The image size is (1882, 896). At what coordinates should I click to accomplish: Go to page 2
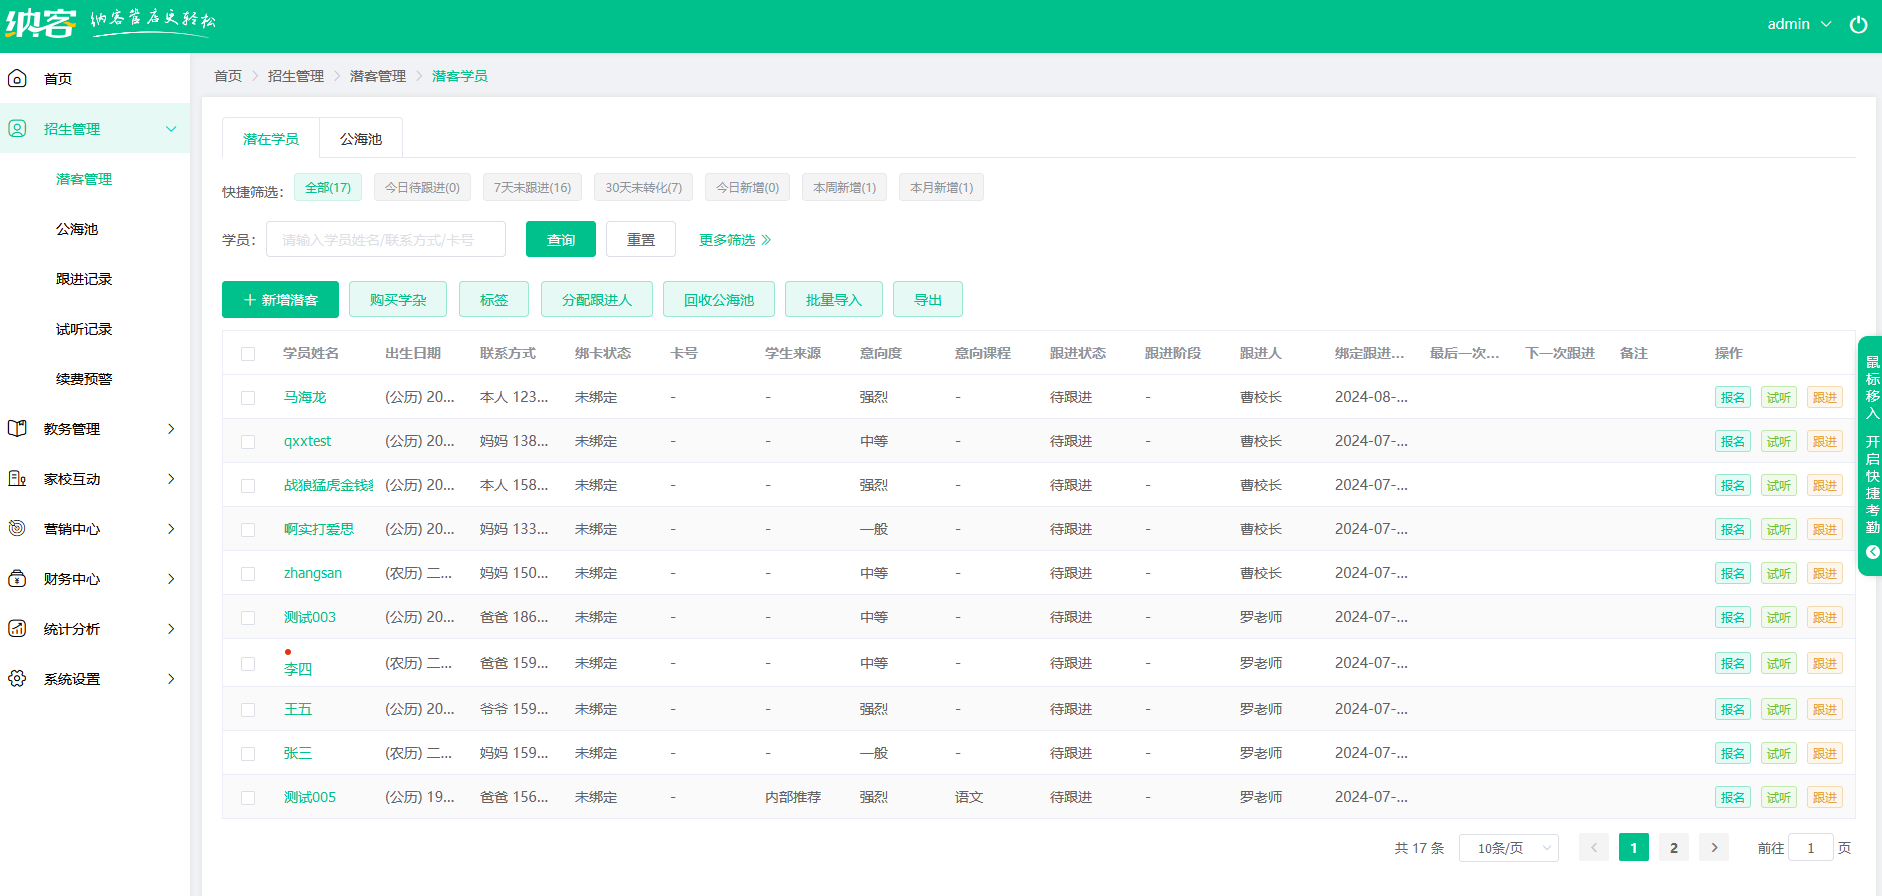(x=1674, y=848)
